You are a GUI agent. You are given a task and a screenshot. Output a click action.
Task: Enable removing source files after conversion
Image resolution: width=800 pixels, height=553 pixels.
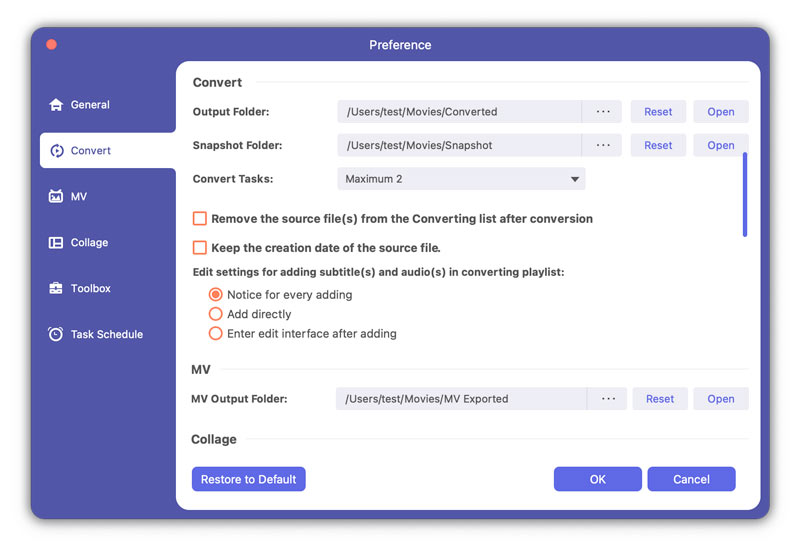(x=200, y=219)
